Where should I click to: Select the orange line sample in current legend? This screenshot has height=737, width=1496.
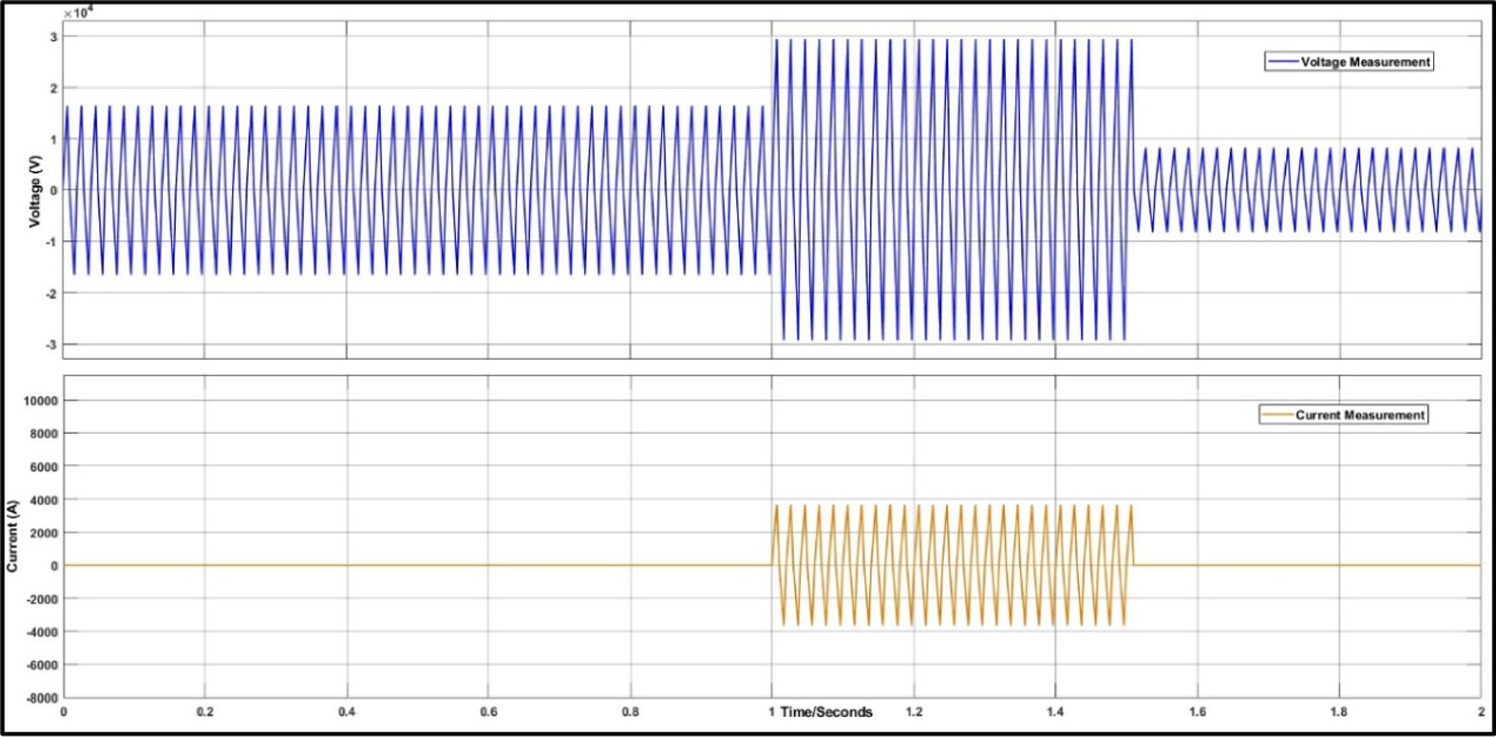pos(1278,414)
